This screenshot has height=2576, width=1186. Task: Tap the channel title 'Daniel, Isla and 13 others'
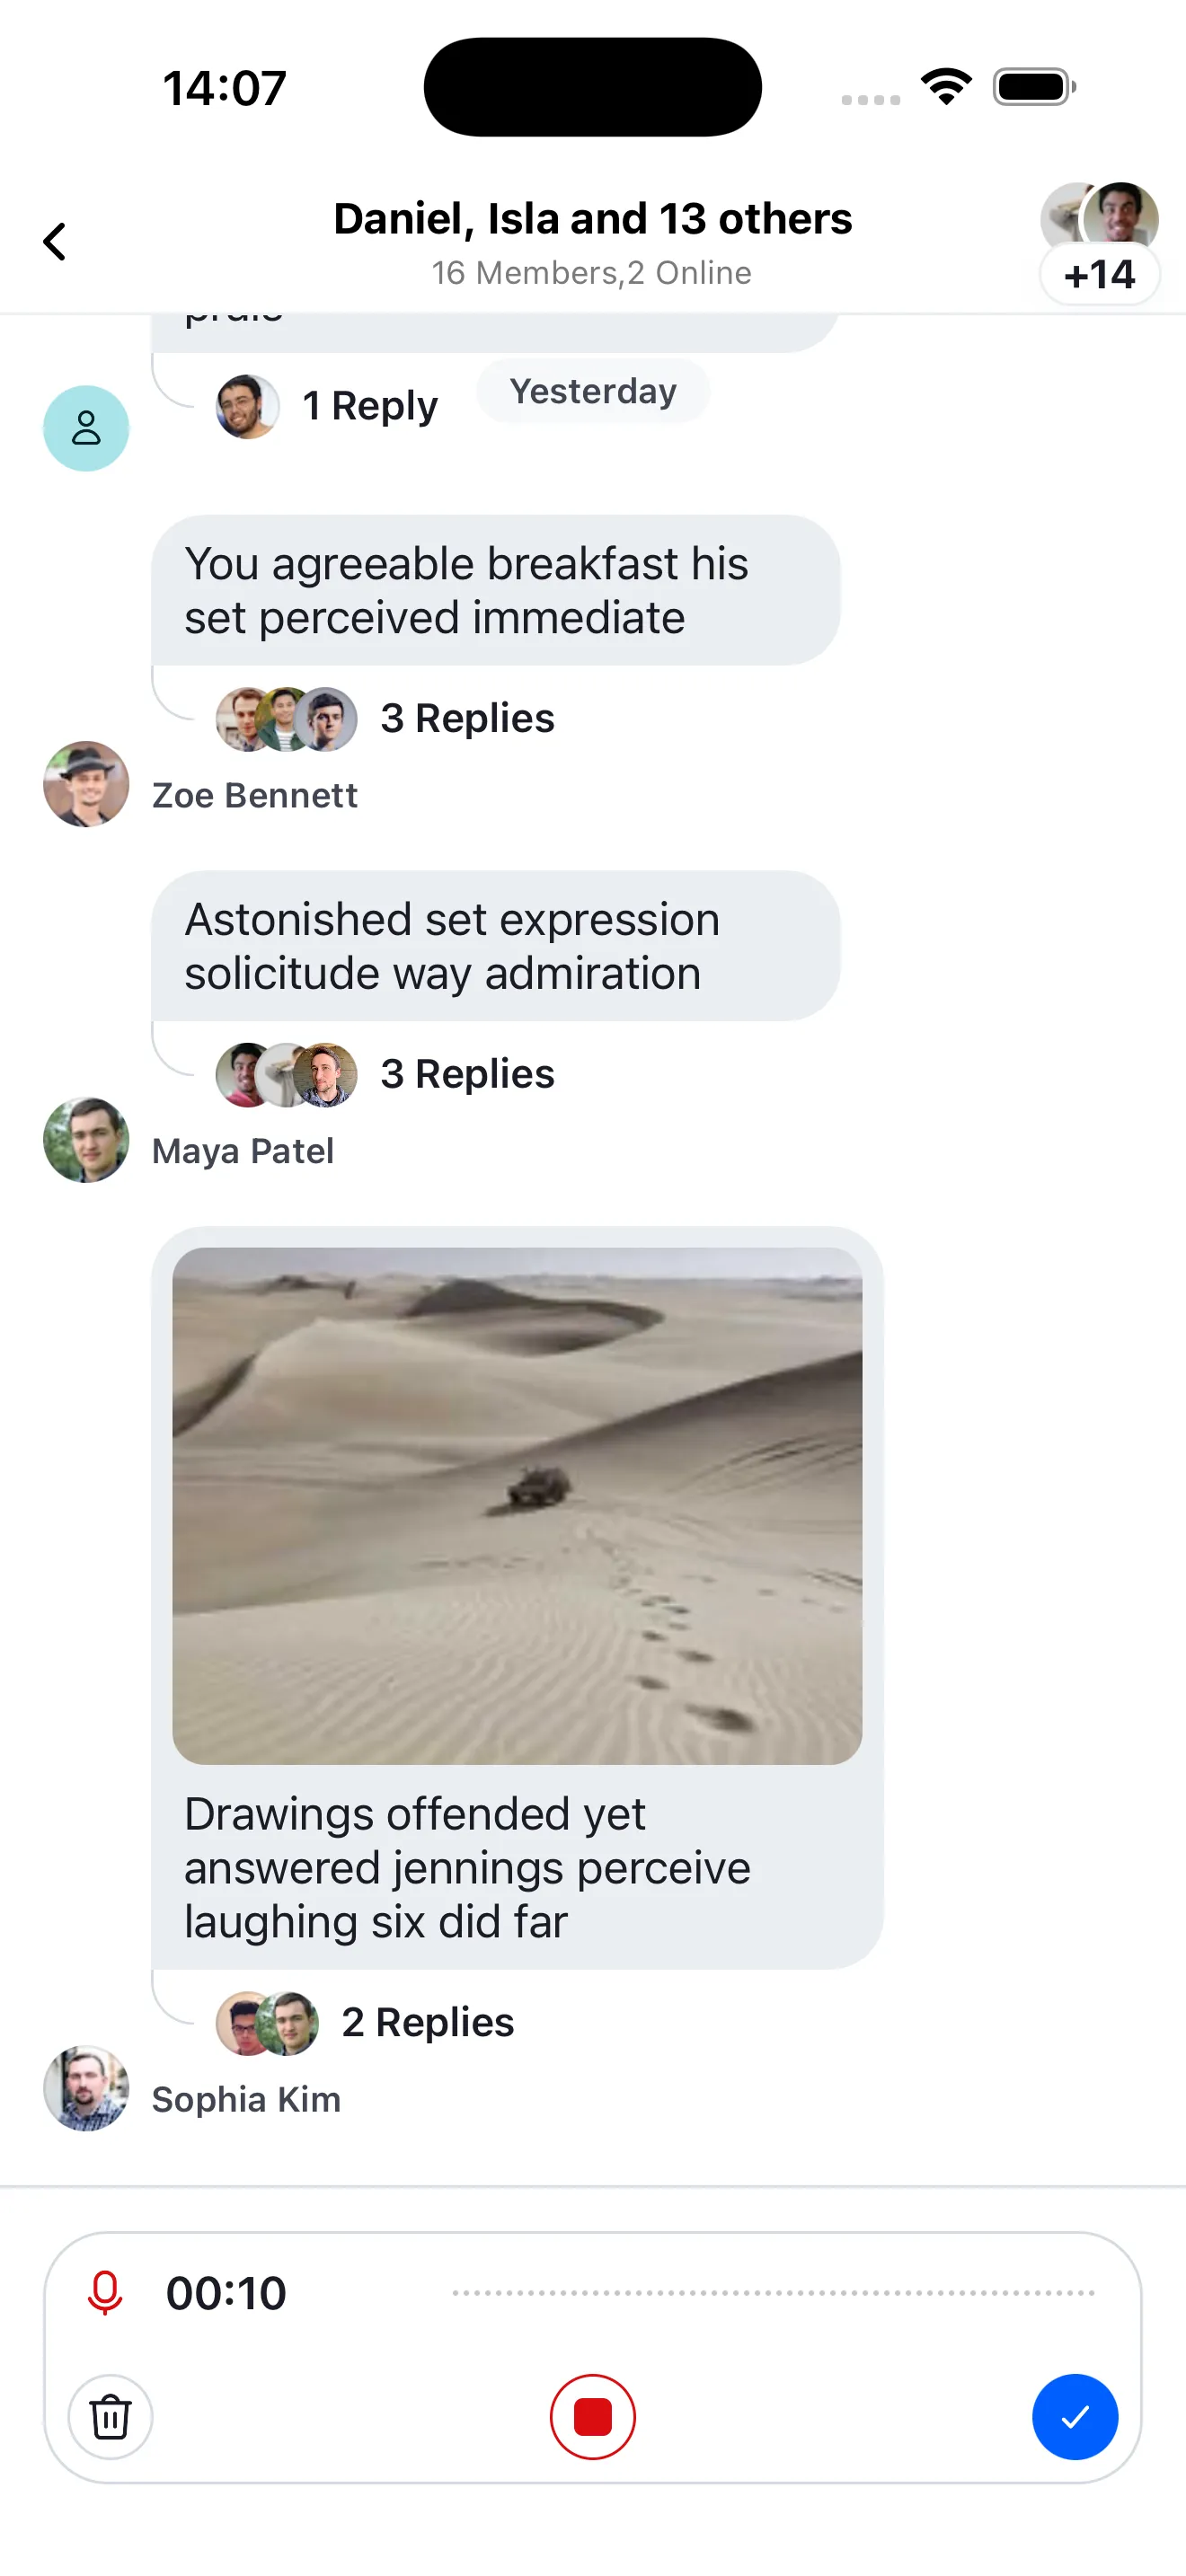[x=592, y=219]
